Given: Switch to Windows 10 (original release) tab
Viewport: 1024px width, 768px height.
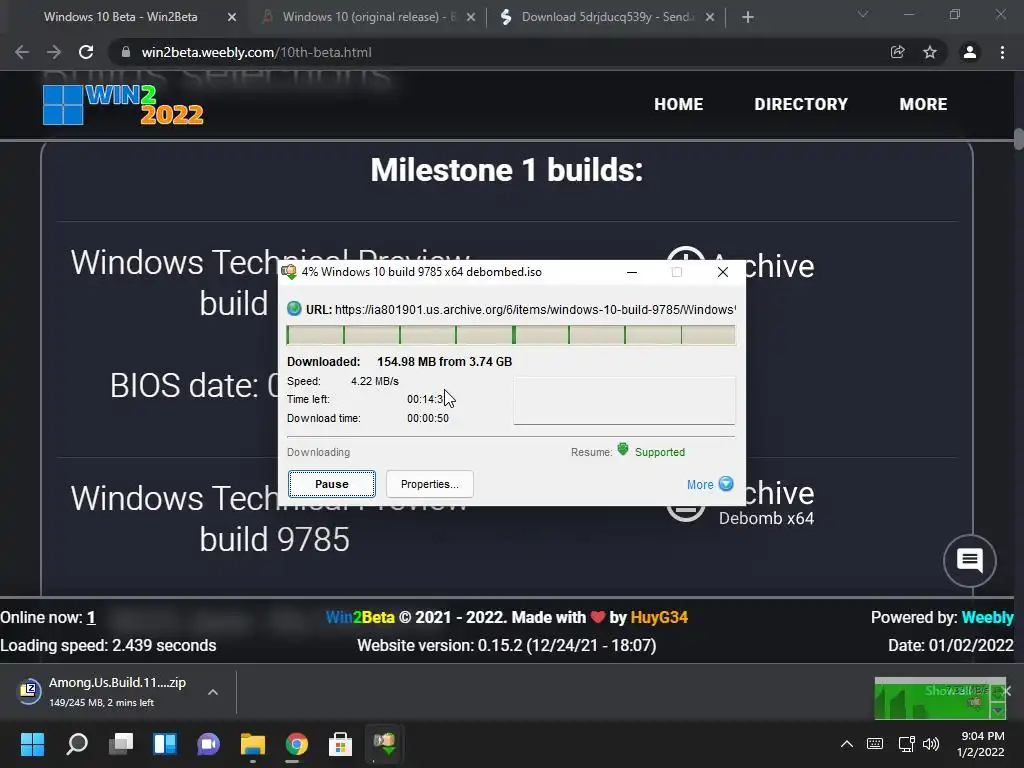Looking at the screenshot, I should 369,17.
